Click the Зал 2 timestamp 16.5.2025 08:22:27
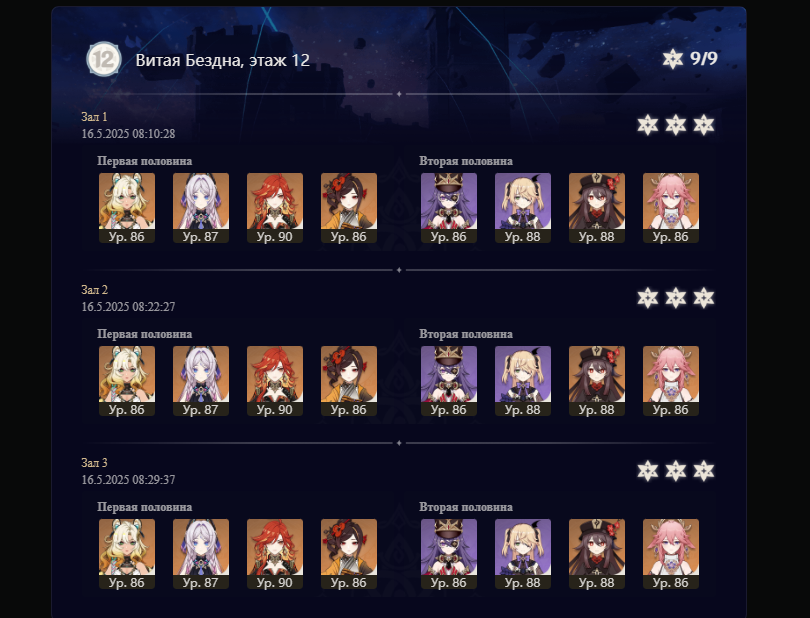 click(x=128, y=306)
